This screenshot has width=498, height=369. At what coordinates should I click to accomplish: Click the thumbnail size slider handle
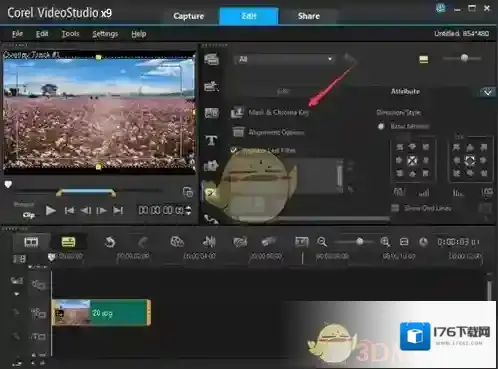click(464, 58)
